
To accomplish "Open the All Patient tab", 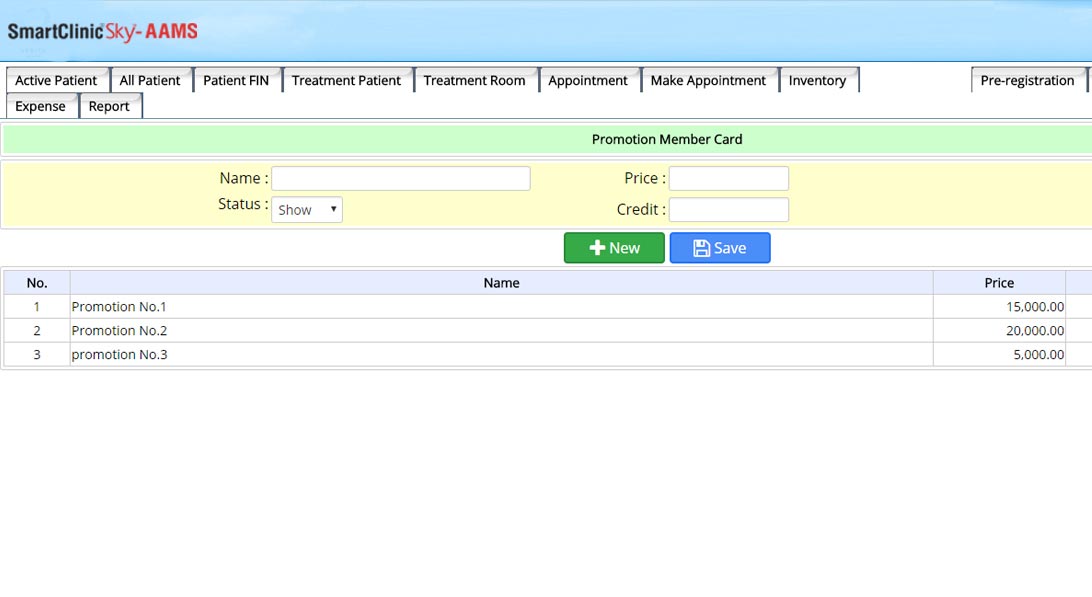I will click(150, 81).
